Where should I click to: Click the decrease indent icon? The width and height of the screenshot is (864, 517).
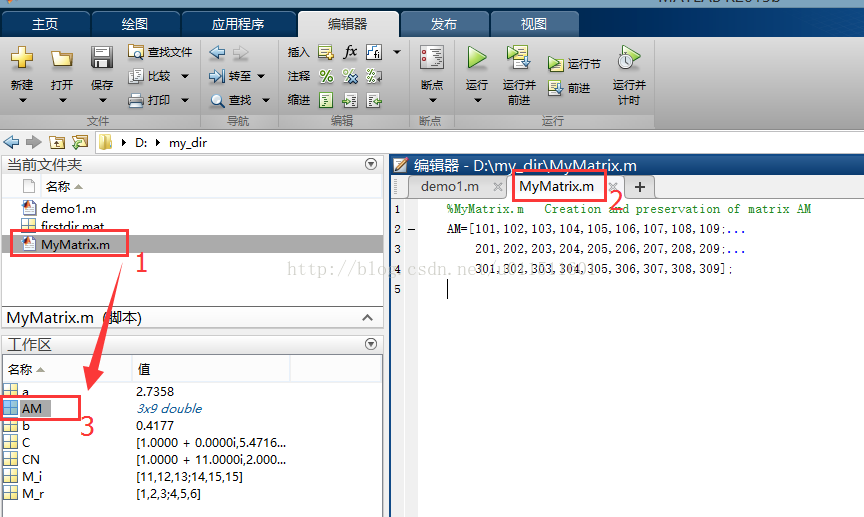point(374,100)
